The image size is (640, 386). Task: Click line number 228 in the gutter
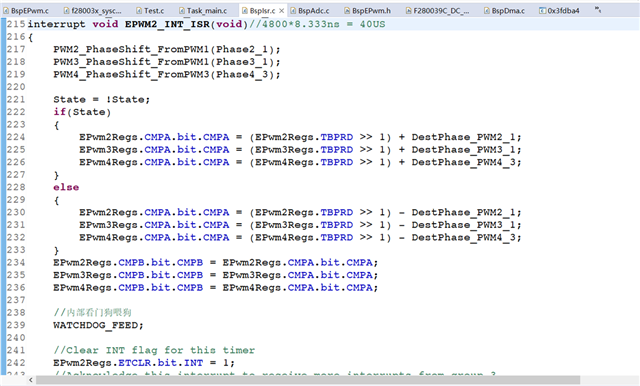(x=16, y=187)
